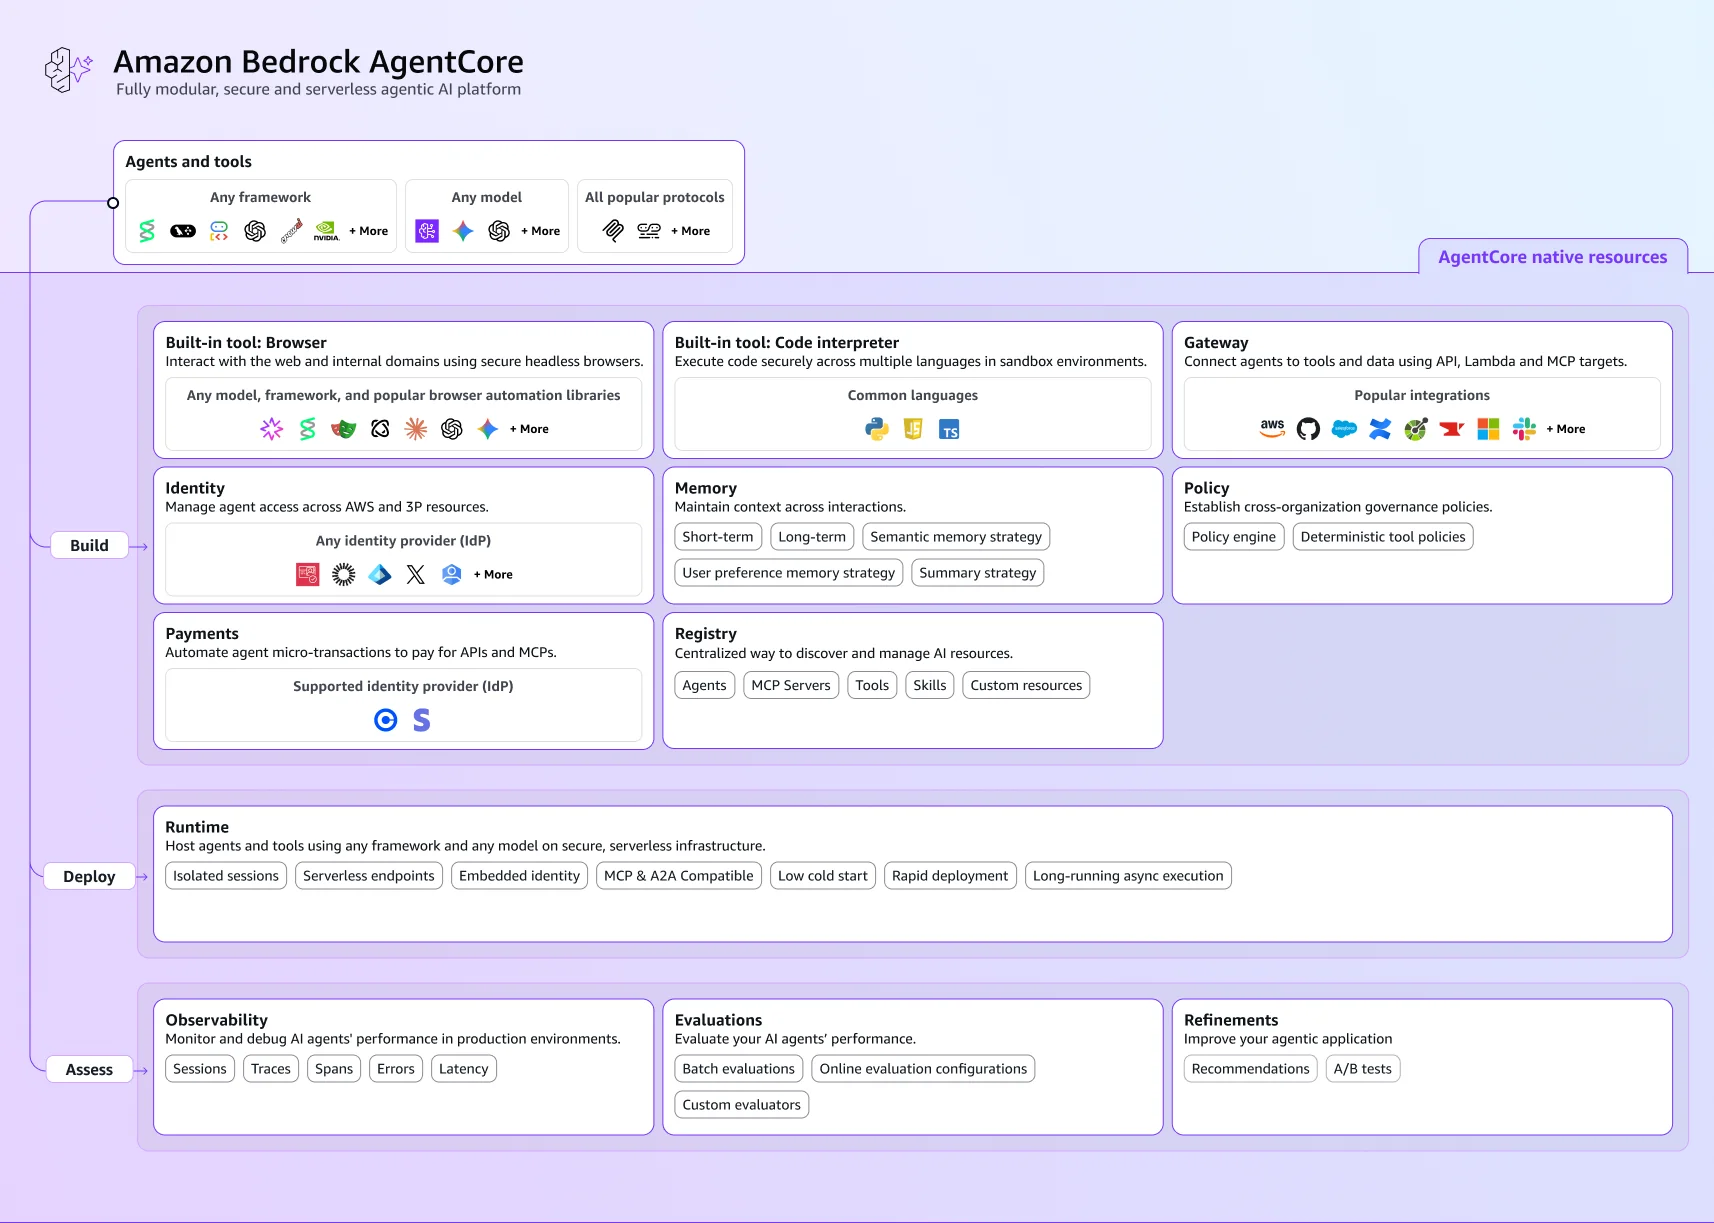Screen dimensions: 1714x1223
Task: Click the OpenAI logo under Any model
Action: [499, 231]
